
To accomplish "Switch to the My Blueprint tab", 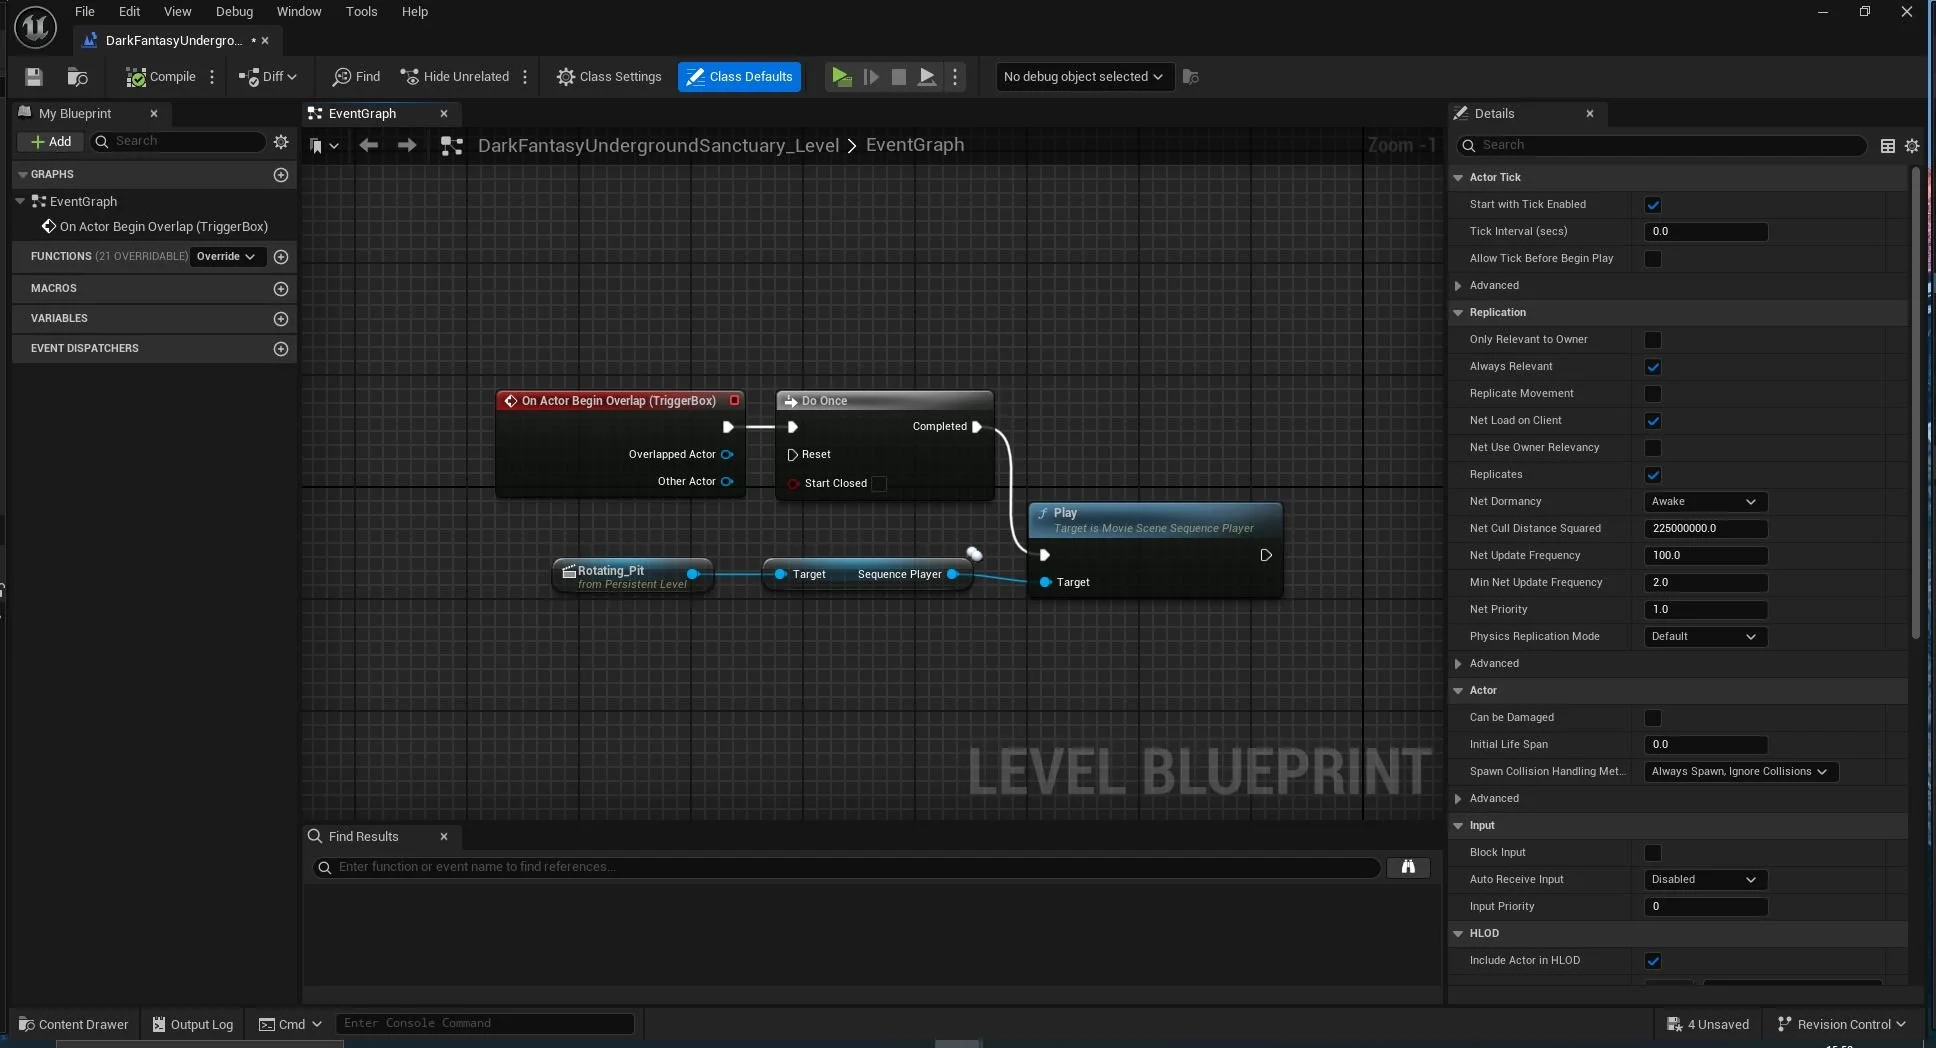I will (x=75, y=113).
